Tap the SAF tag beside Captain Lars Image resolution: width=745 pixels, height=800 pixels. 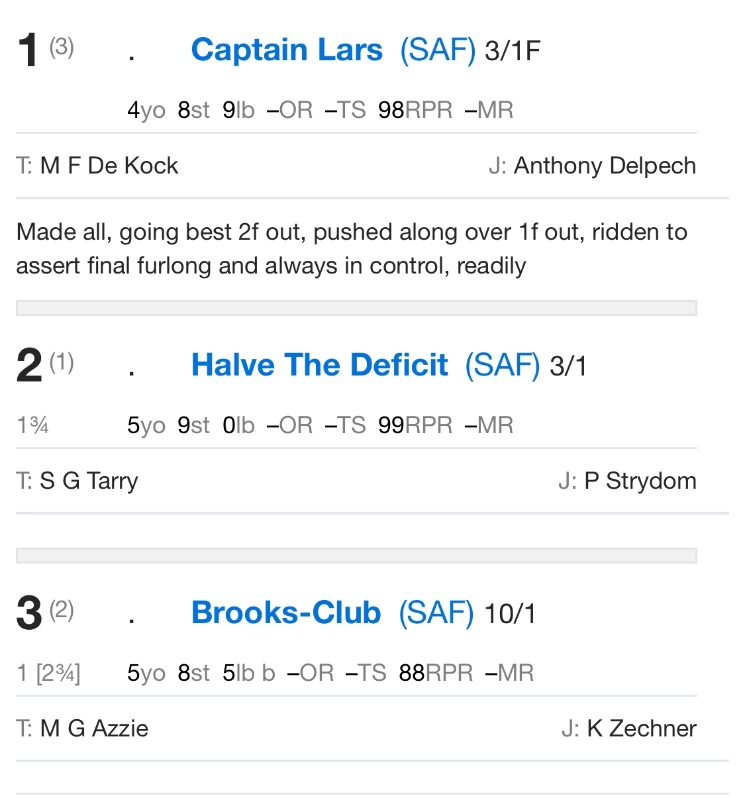(x=437, y=50)
